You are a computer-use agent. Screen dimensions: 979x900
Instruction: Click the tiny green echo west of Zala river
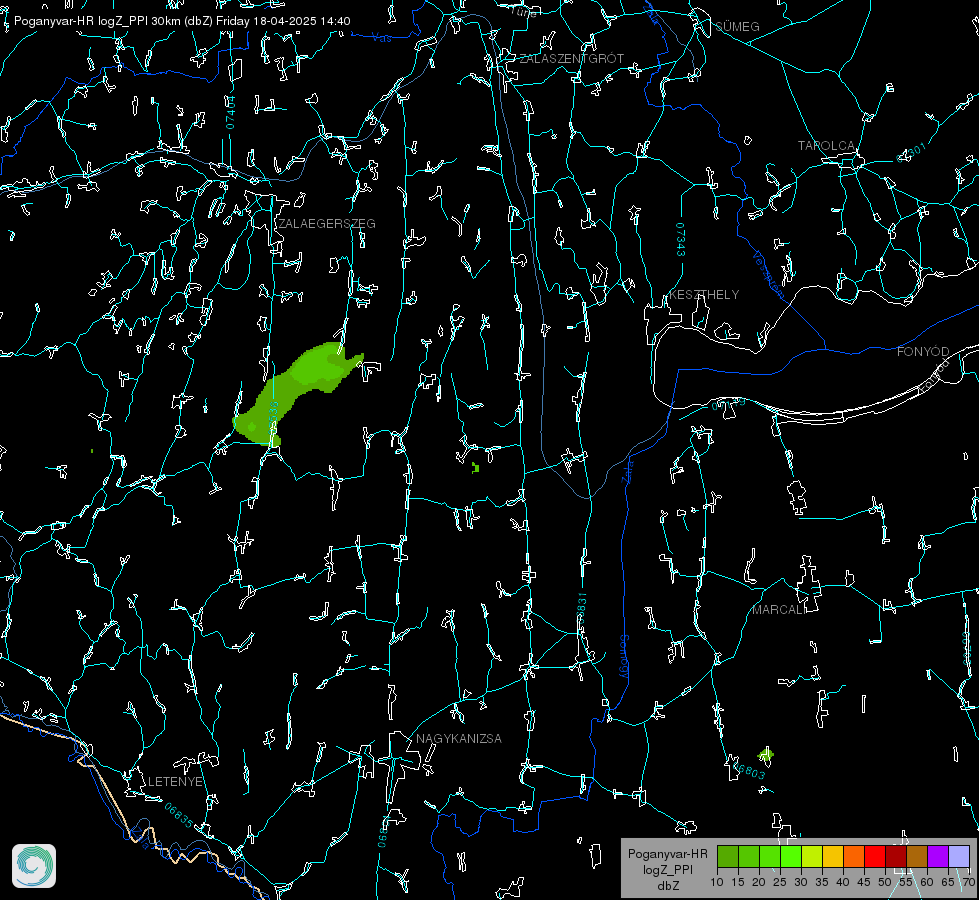tap(475, 467)
